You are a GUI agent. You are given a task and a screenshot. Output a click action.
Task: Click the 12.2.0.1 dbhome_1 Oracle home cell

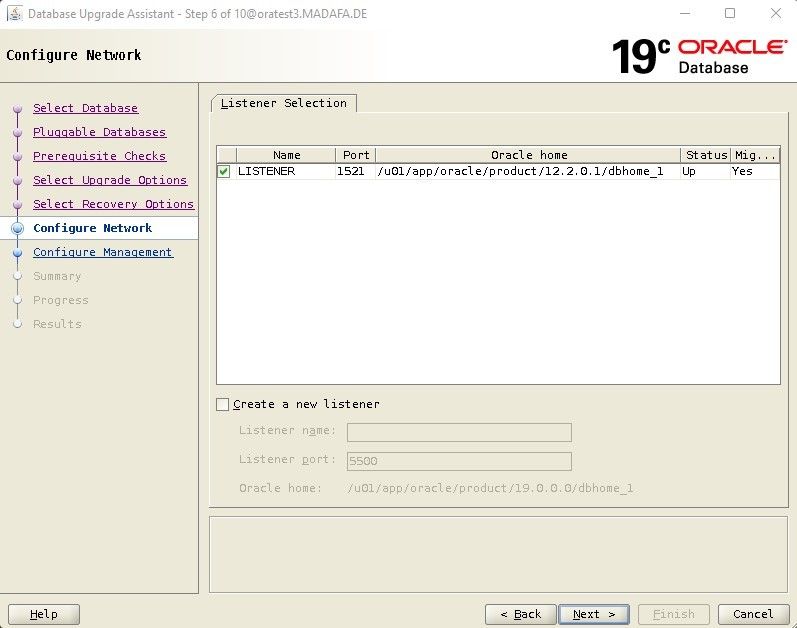point(529,171)
